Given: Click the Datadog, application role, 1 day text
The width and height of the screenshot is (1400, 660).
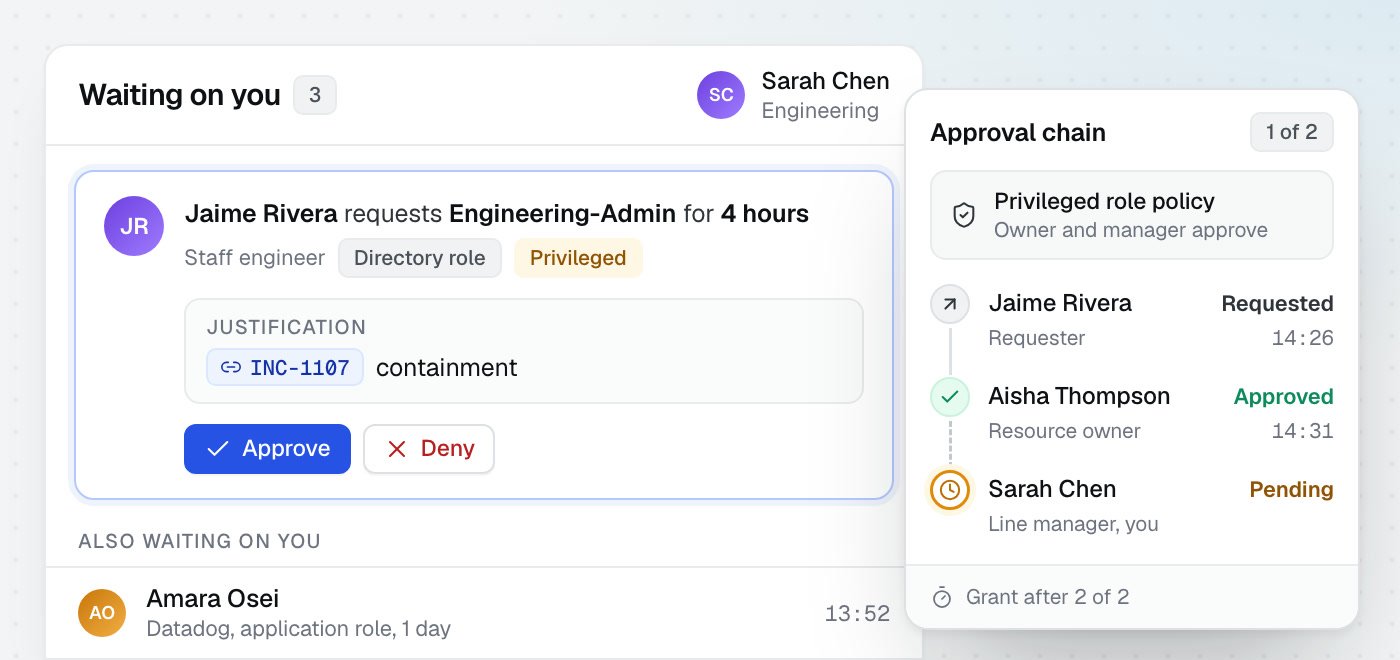Looking at the screenshot, I should pyautogui.click(x=298, y=629).
